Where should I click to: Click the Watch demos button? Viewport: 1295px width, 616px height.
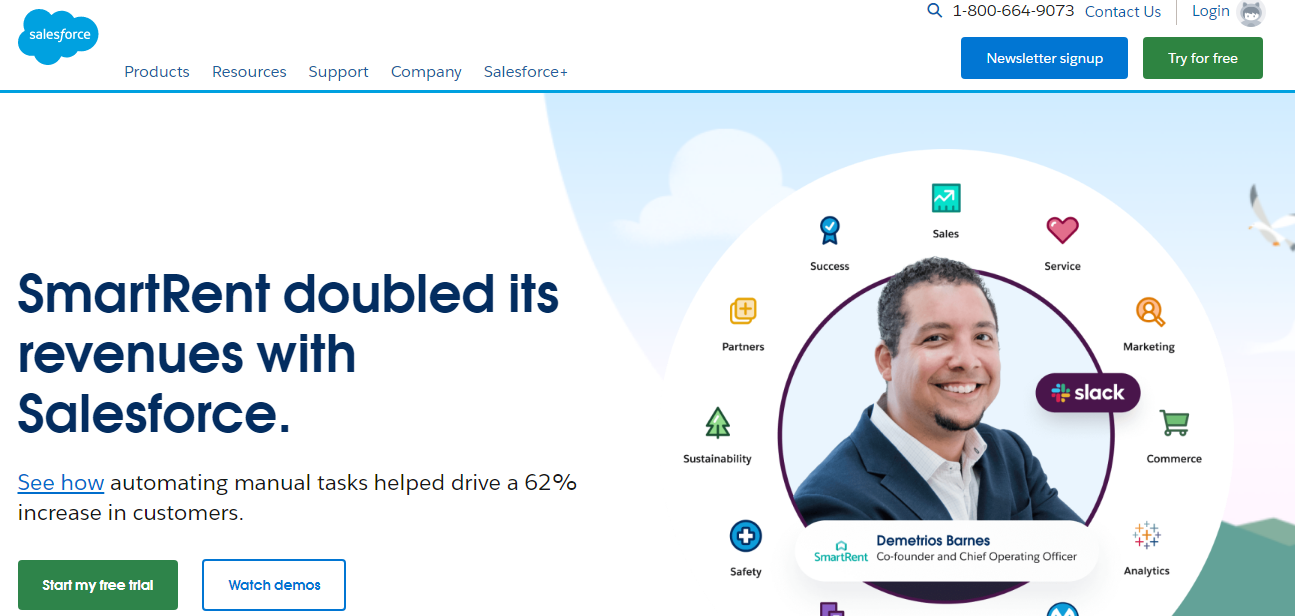tap(274, 585)
